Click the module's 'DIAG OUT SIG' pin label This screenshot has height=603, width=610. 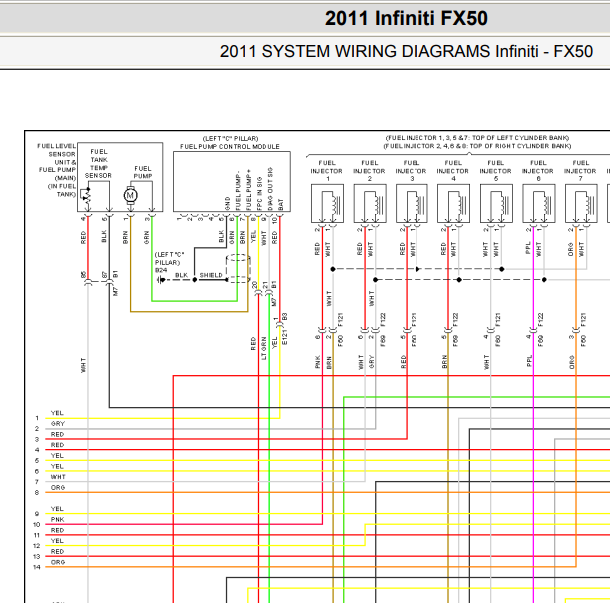(270, 189)
